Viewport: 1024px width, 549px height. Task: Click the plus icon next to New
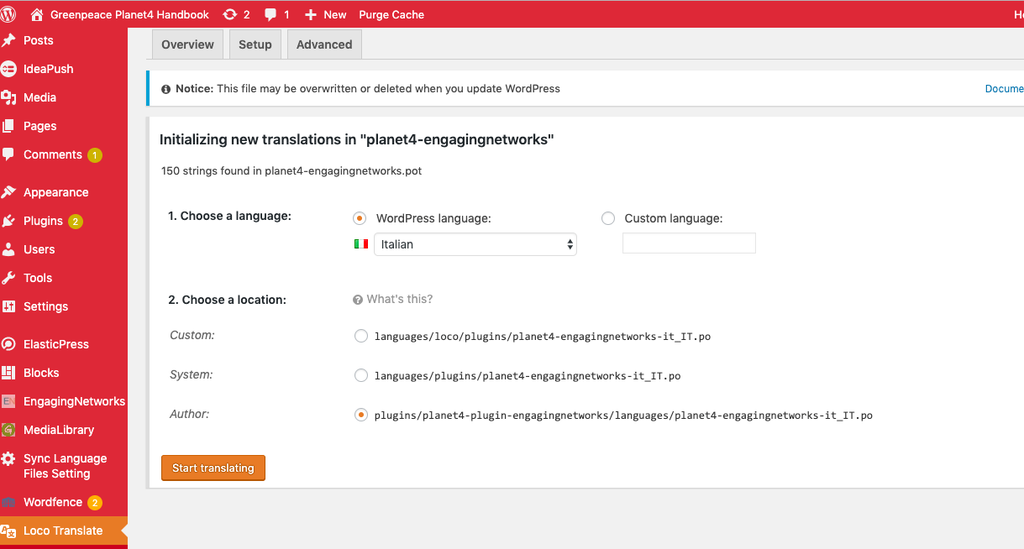311,14
